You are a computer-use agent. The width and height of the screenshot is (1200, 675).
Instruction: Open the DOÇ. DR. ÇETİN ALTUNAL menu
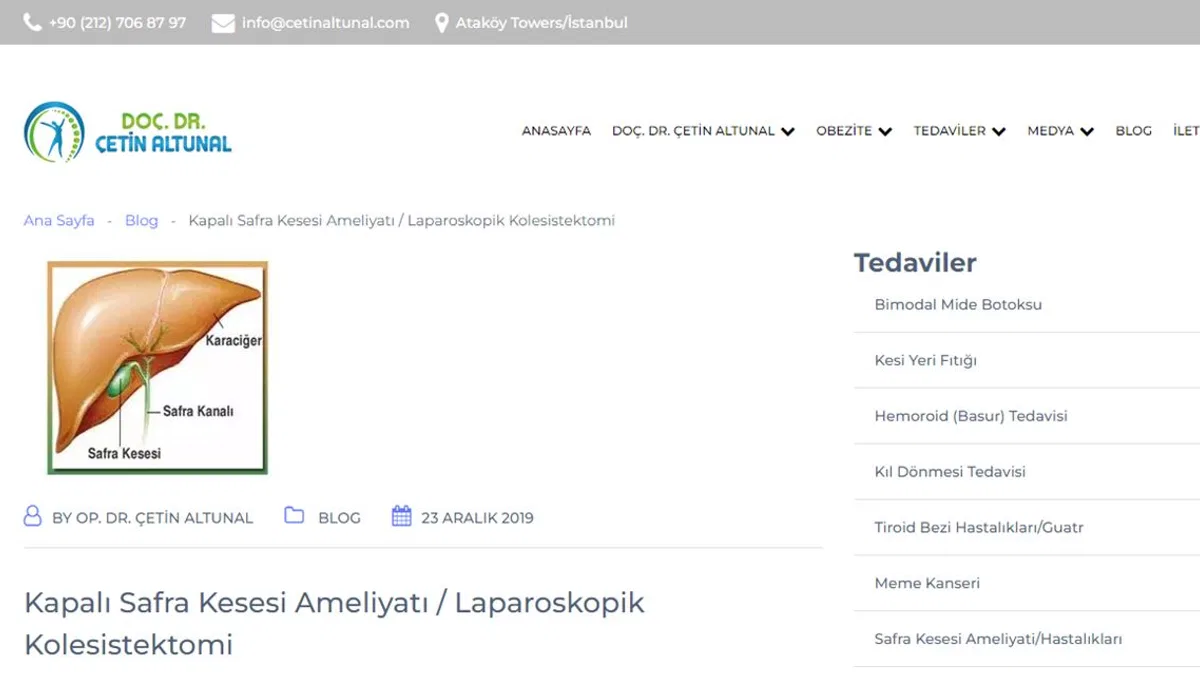tap(693, 131)
